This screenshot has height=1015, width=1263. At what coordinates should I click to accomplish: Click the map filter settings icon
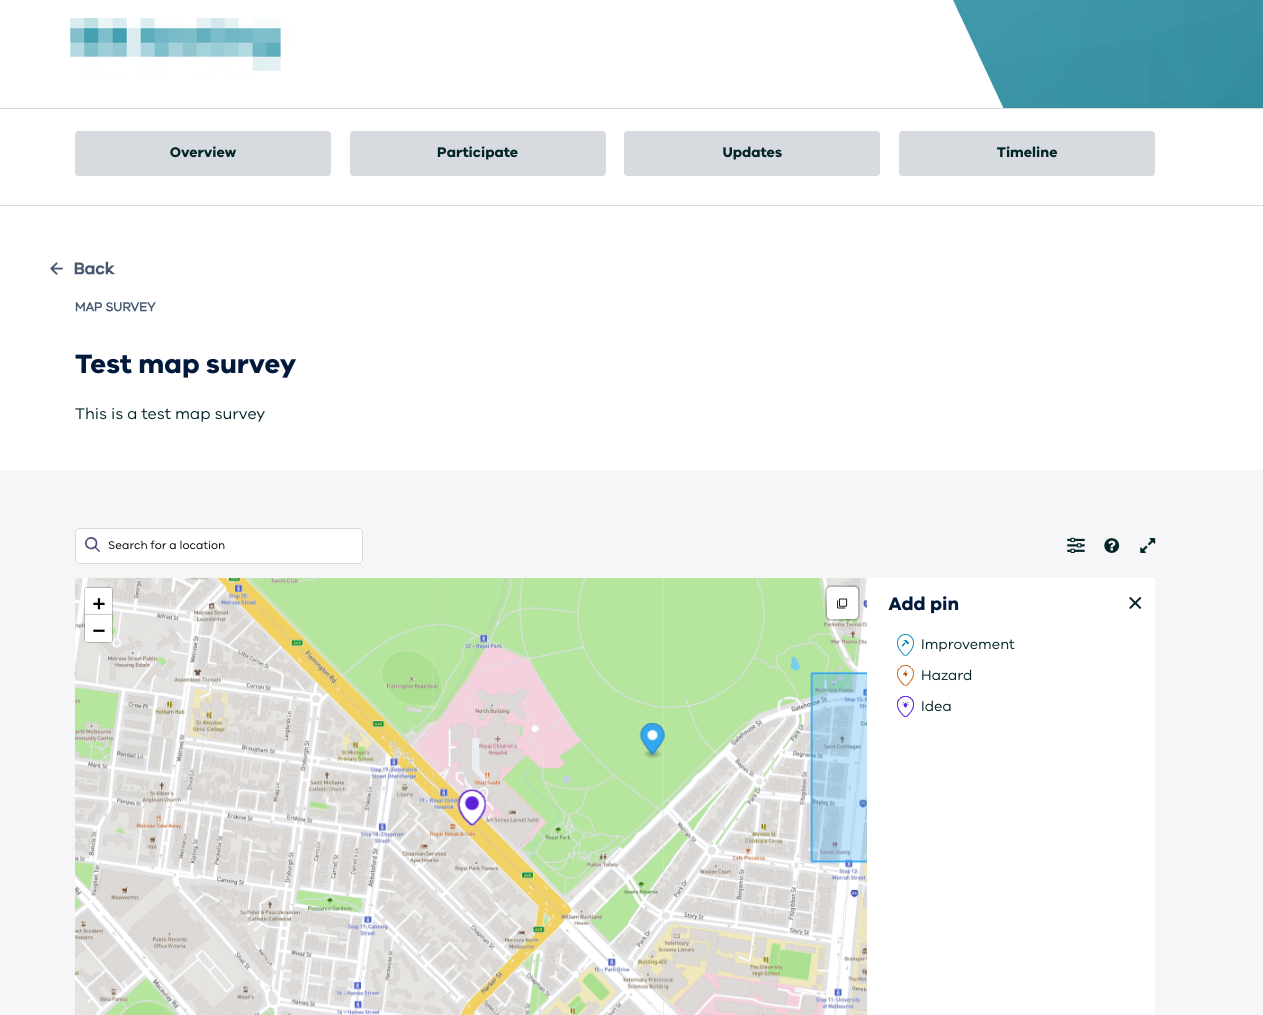pyautogui.click(x=1076, y=545)
